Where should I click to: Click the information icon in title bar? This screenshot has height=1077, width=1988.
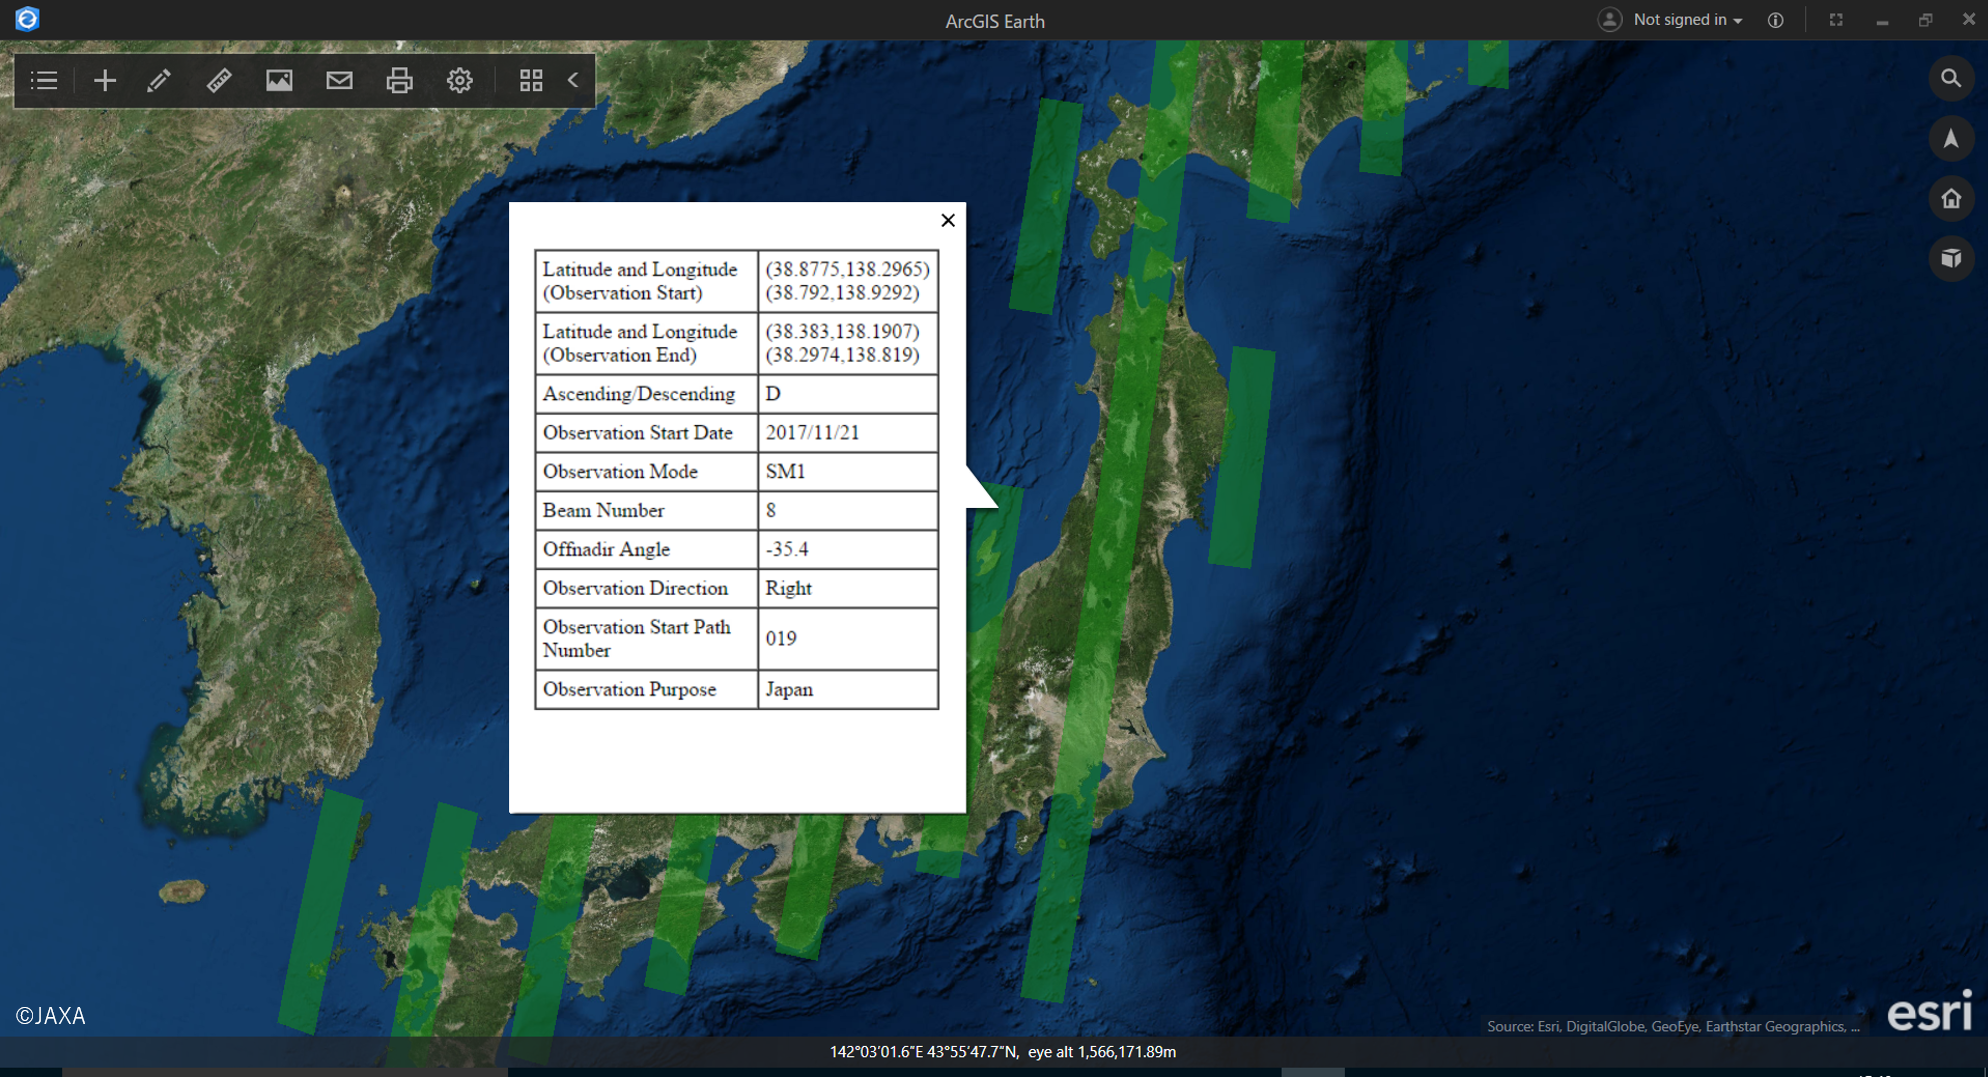click(1776, 20)
